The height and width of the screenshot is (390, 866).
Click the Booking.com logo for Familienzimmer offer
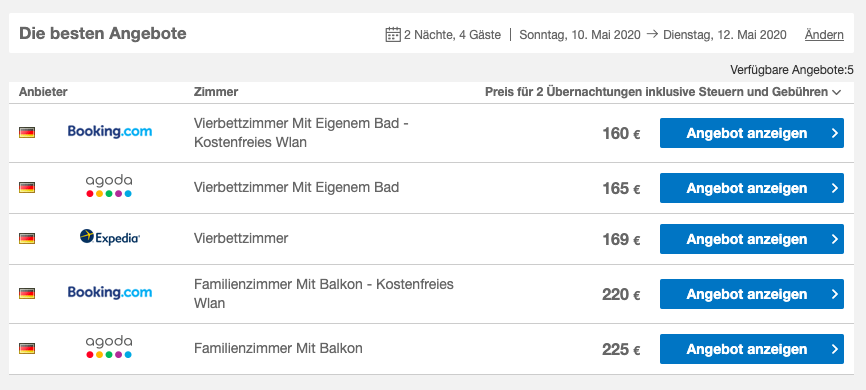[110, 292]
